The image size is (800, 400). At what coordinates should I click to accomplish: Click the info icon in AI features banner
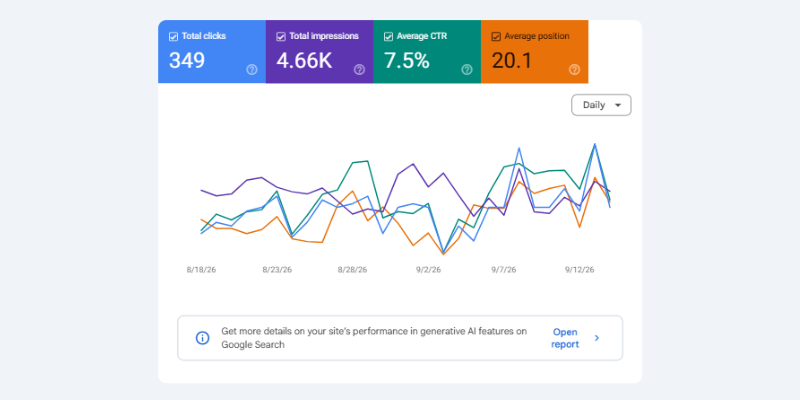pos(203,338)
